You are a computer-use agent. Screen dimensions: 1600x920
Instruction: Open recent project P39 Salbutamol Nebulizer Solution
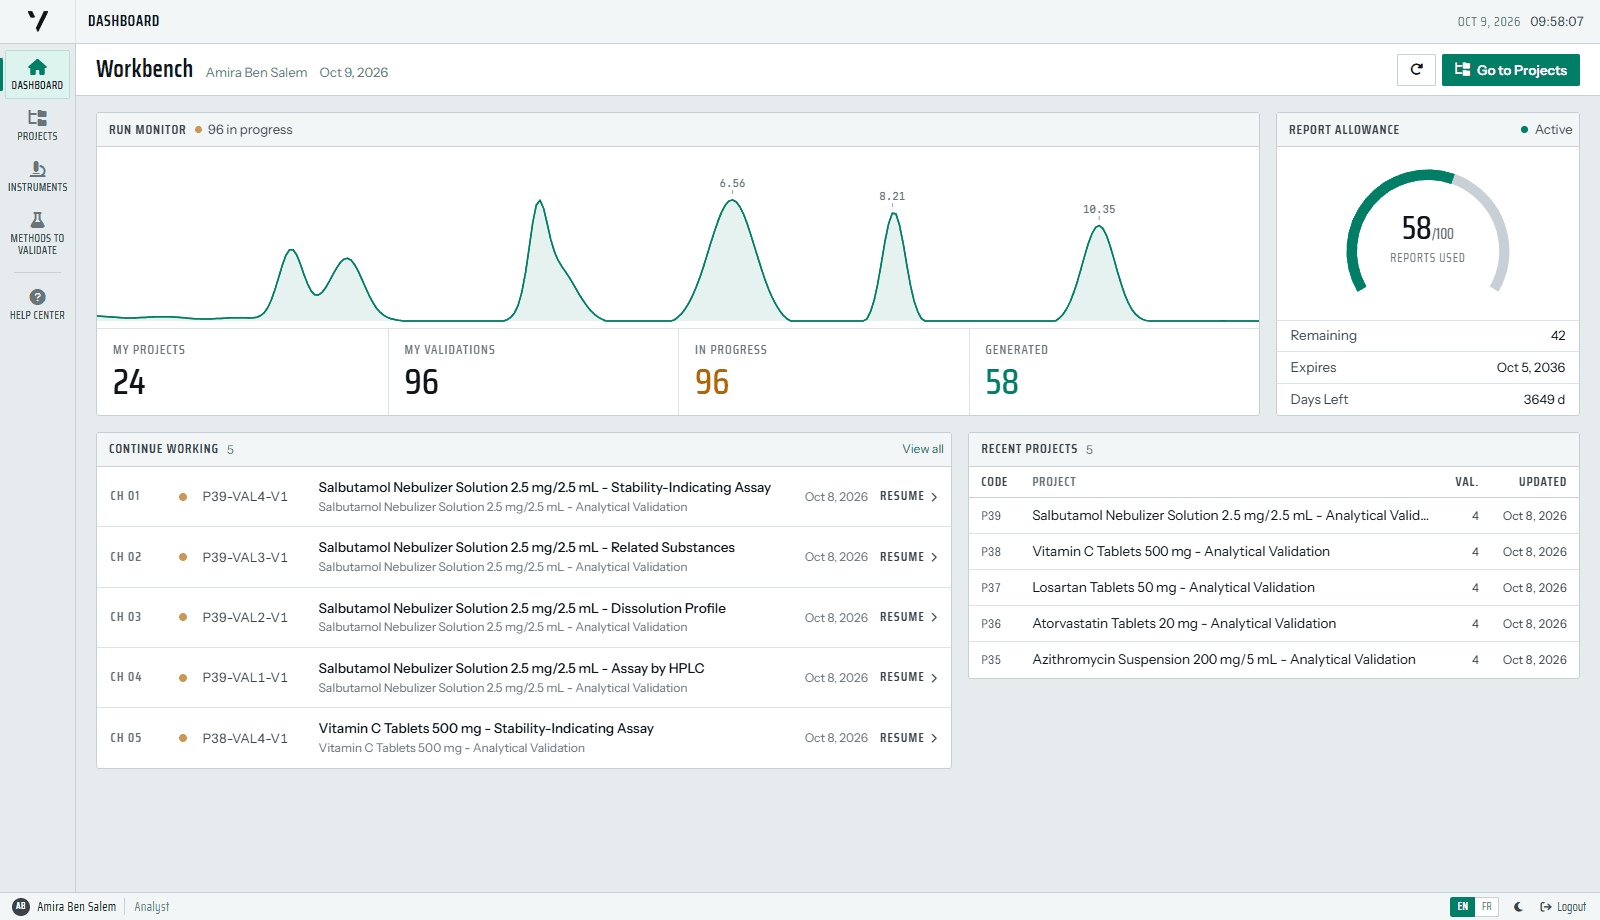click(1274, 516)
